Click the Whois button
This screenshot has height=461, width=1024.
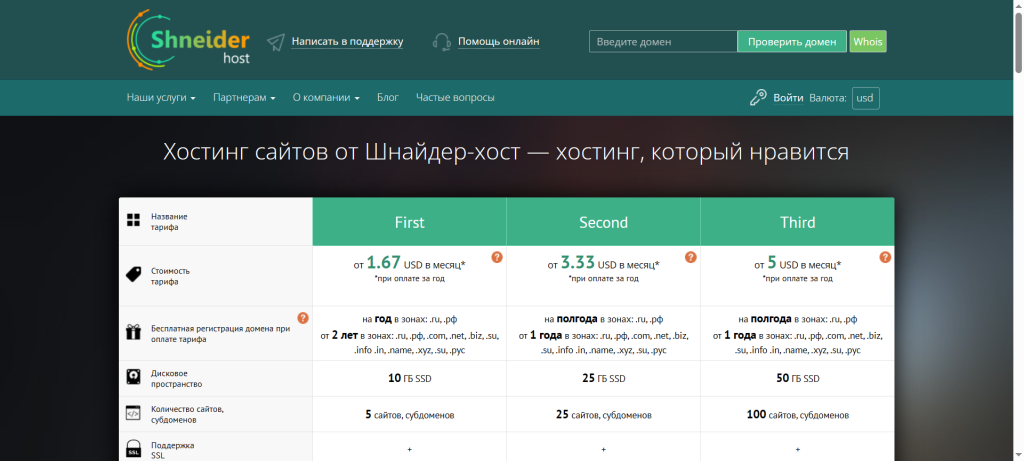click(x=867, y=42)
